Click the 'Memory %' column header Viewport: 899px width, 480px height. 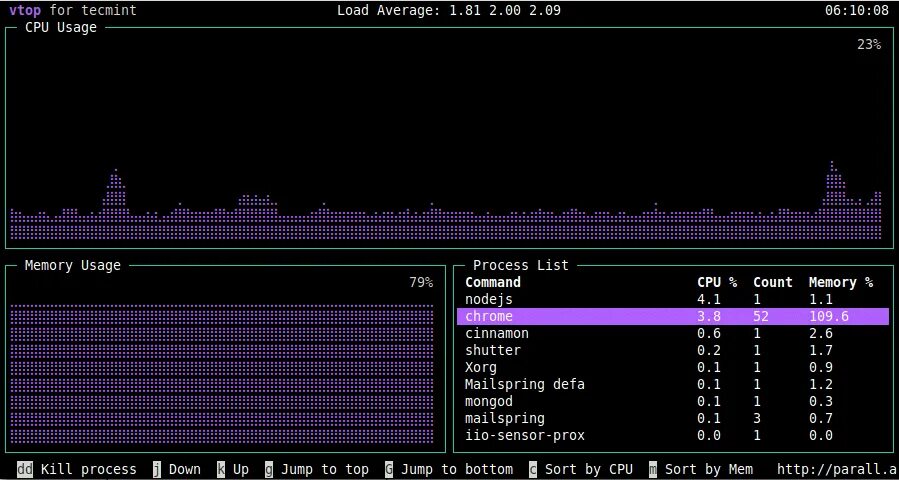(841, 282)
